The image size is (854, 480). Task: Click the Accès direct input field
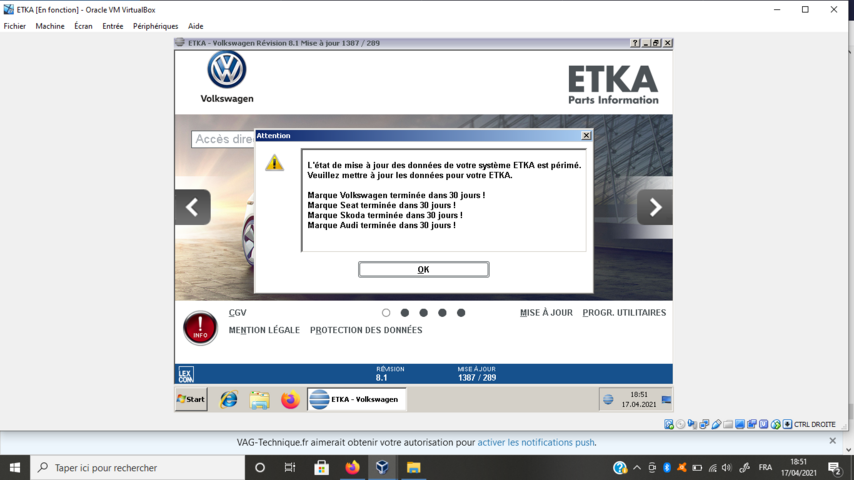[223, 139]
